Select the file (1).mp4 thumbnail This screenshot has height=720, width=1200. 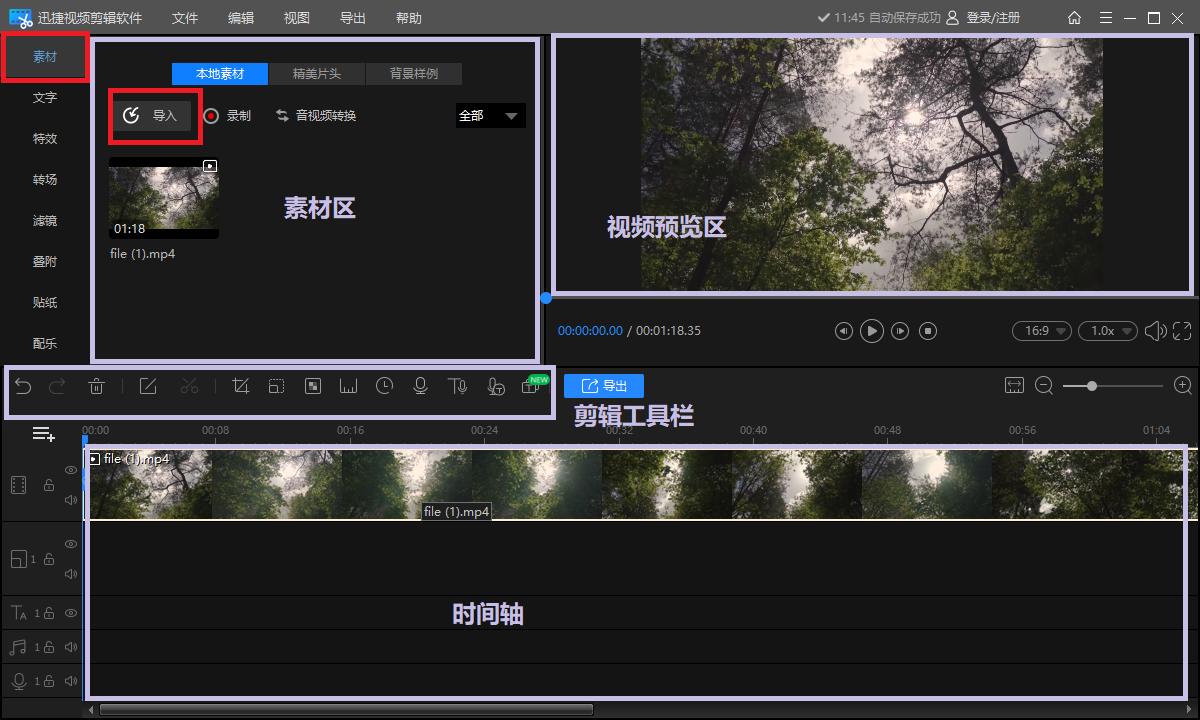(x=163, y=197)
